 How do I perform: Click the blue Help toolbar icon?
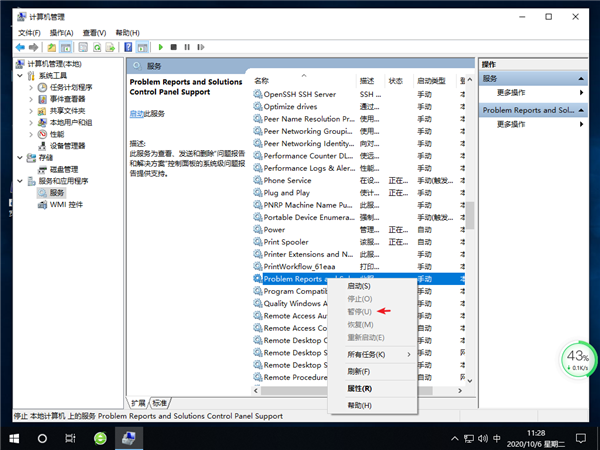[x=128, y=46]
